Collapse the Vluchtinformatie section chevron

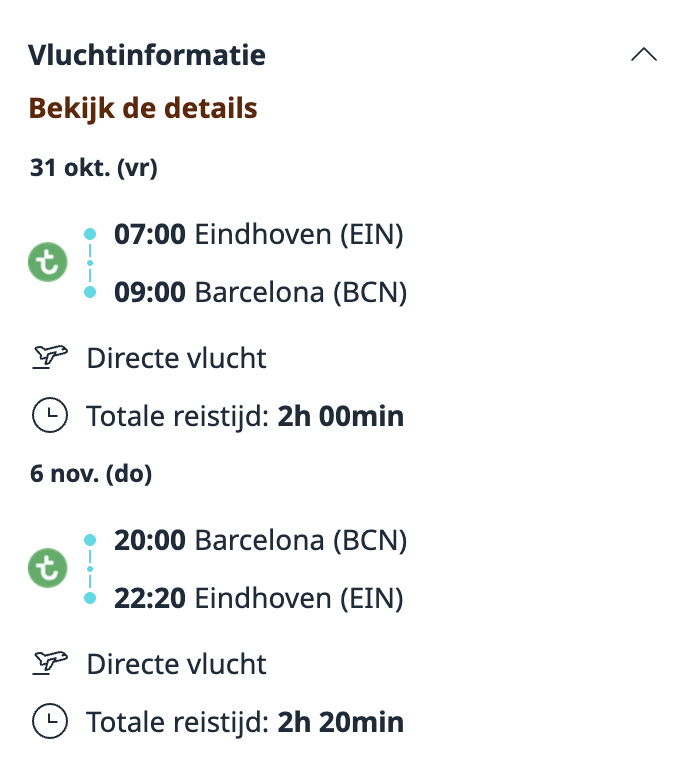click(644, 56)
